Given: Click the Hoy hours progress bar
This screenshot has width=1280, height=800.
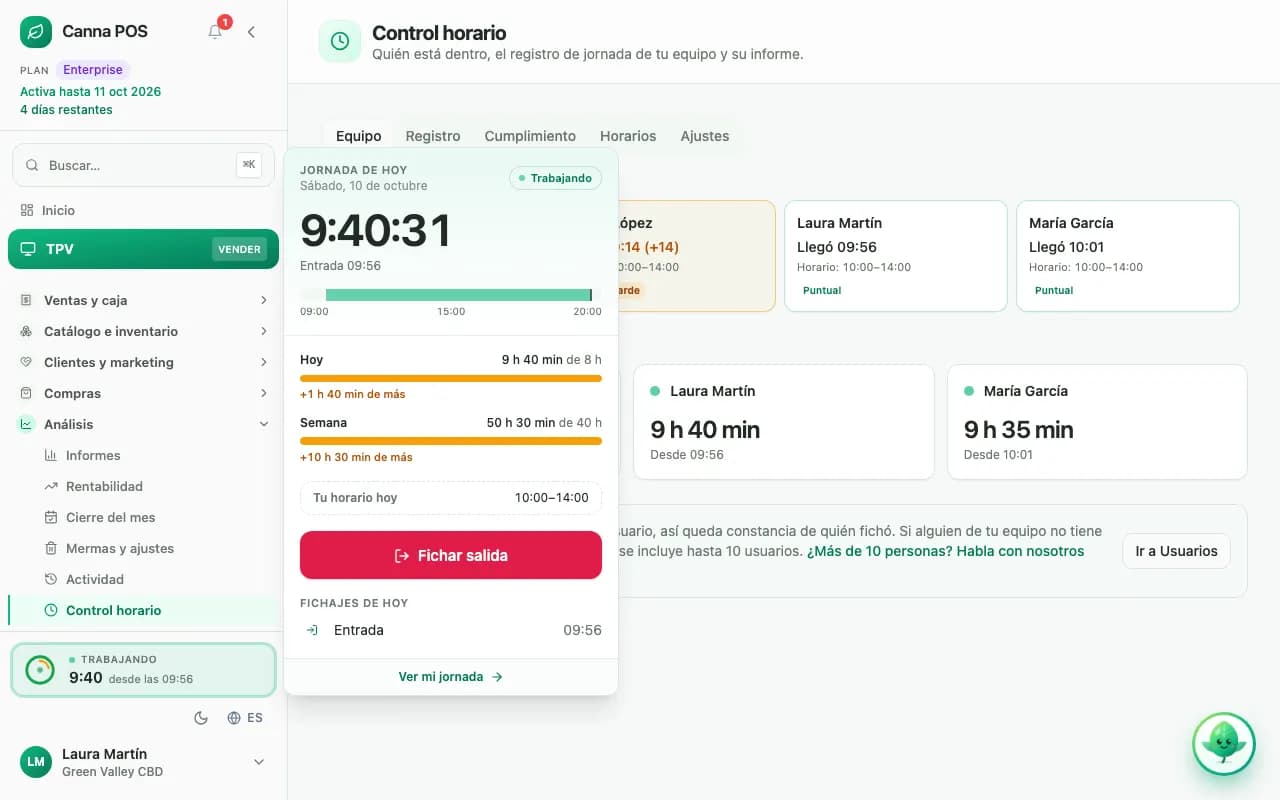Looking at the screenshot, I should pyautogui.click(x=451, y=378).
